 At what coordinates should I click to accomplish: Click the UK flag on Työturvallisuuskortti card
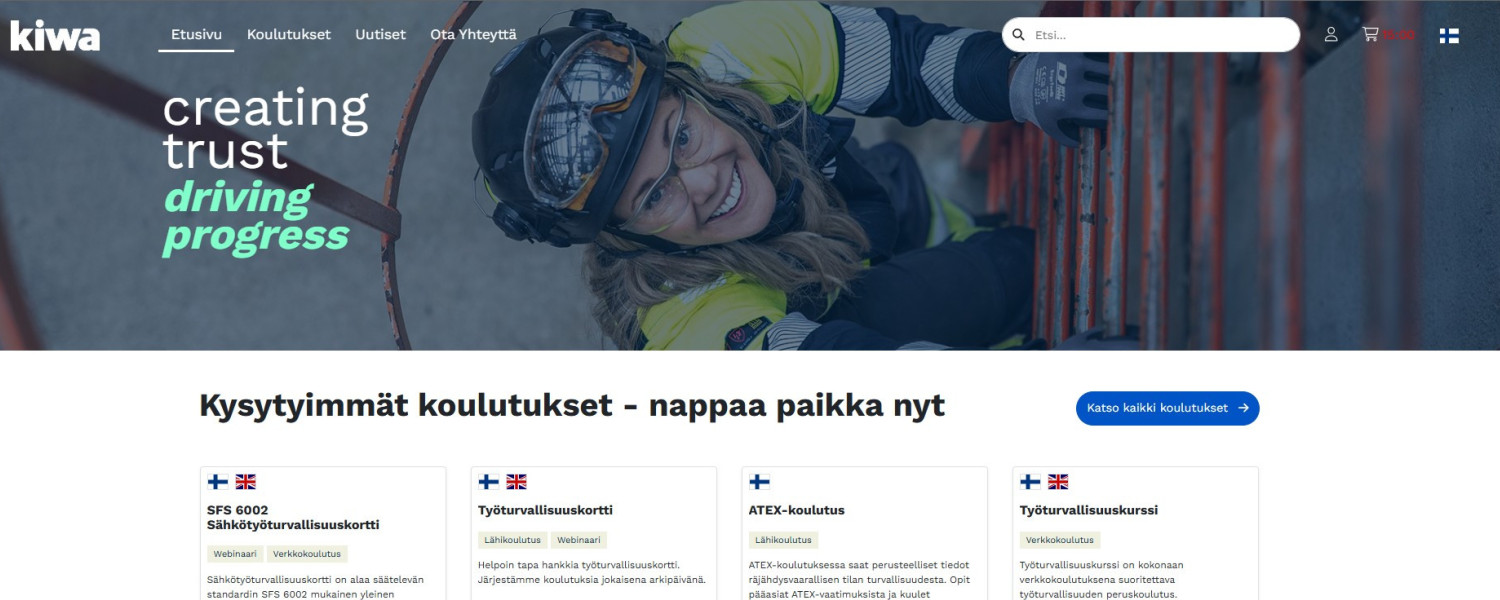(x=517, y=482)
